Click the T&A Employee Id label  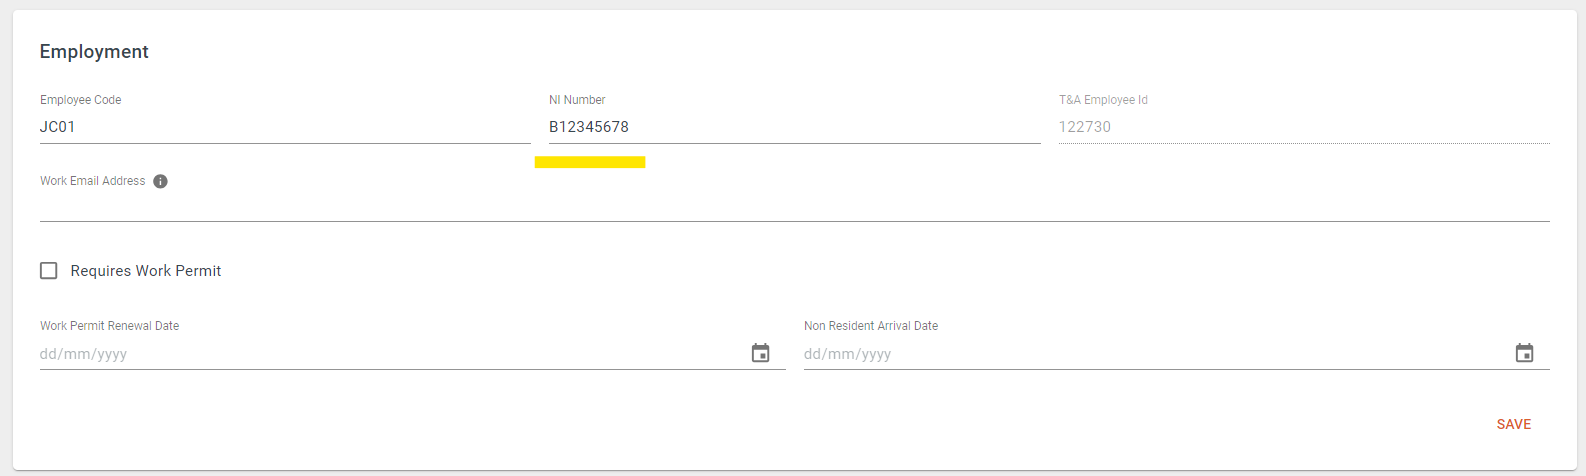tap(1103, 100)
